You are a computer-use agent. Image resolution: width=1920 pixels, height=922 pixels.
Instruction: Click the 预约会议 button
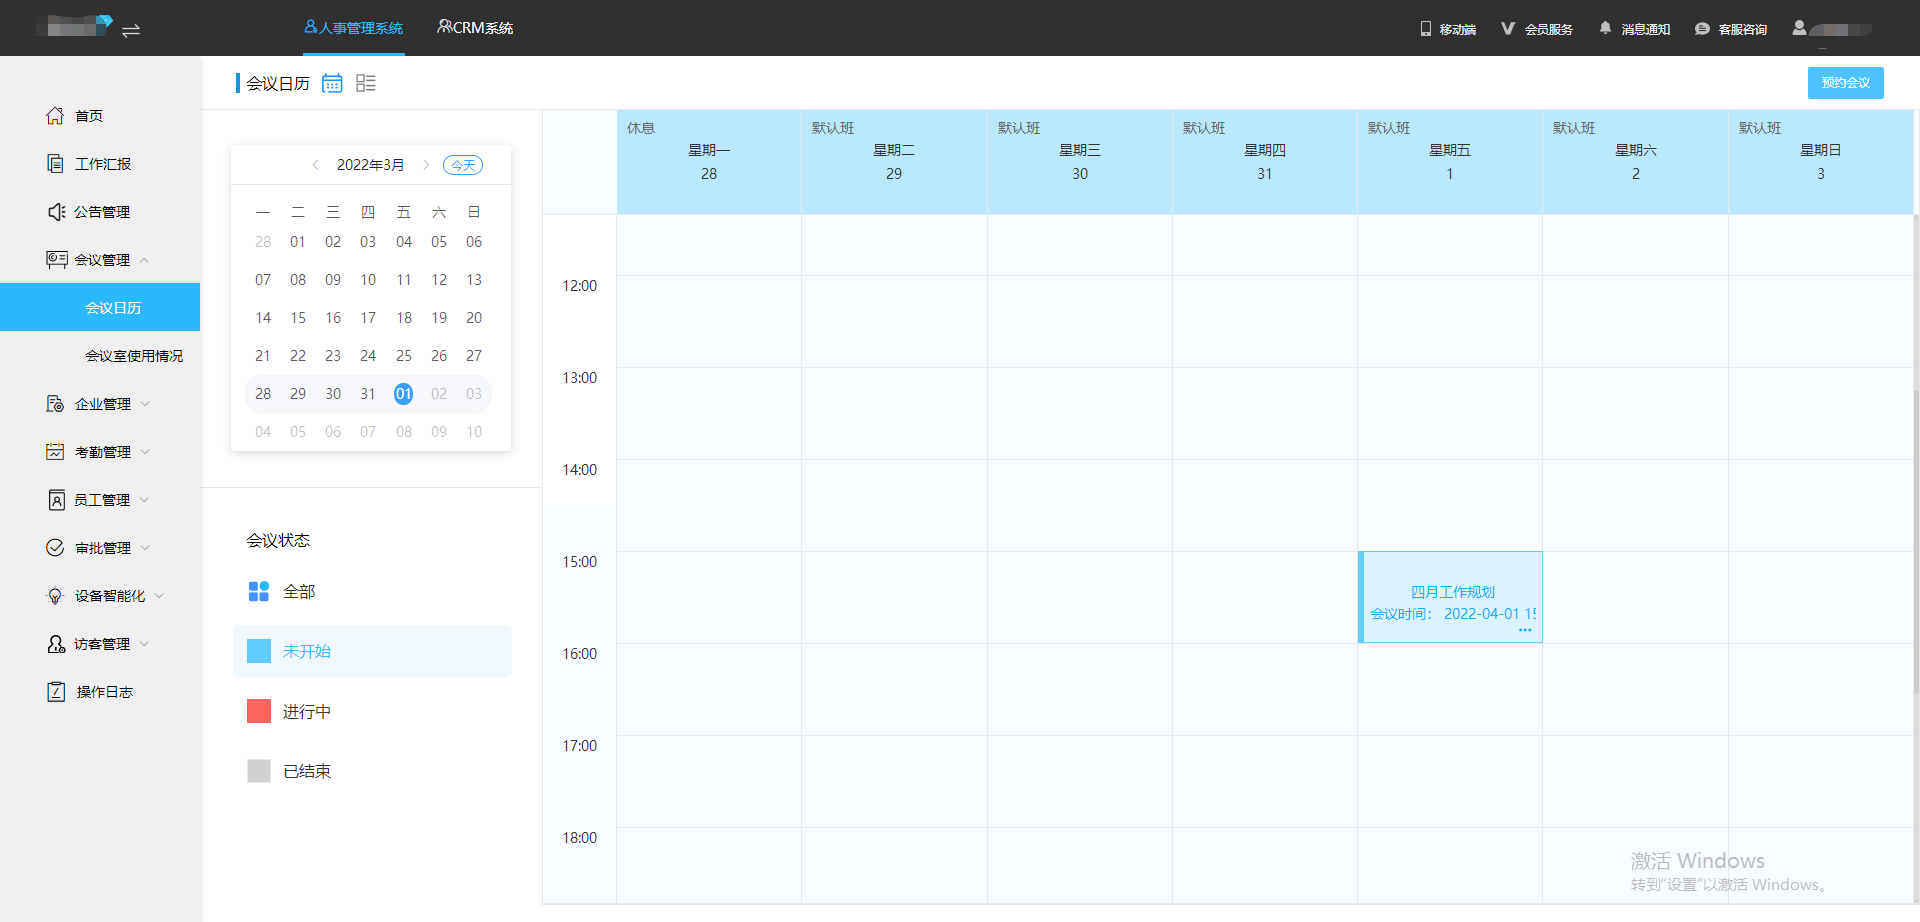tap(1845, 83)
